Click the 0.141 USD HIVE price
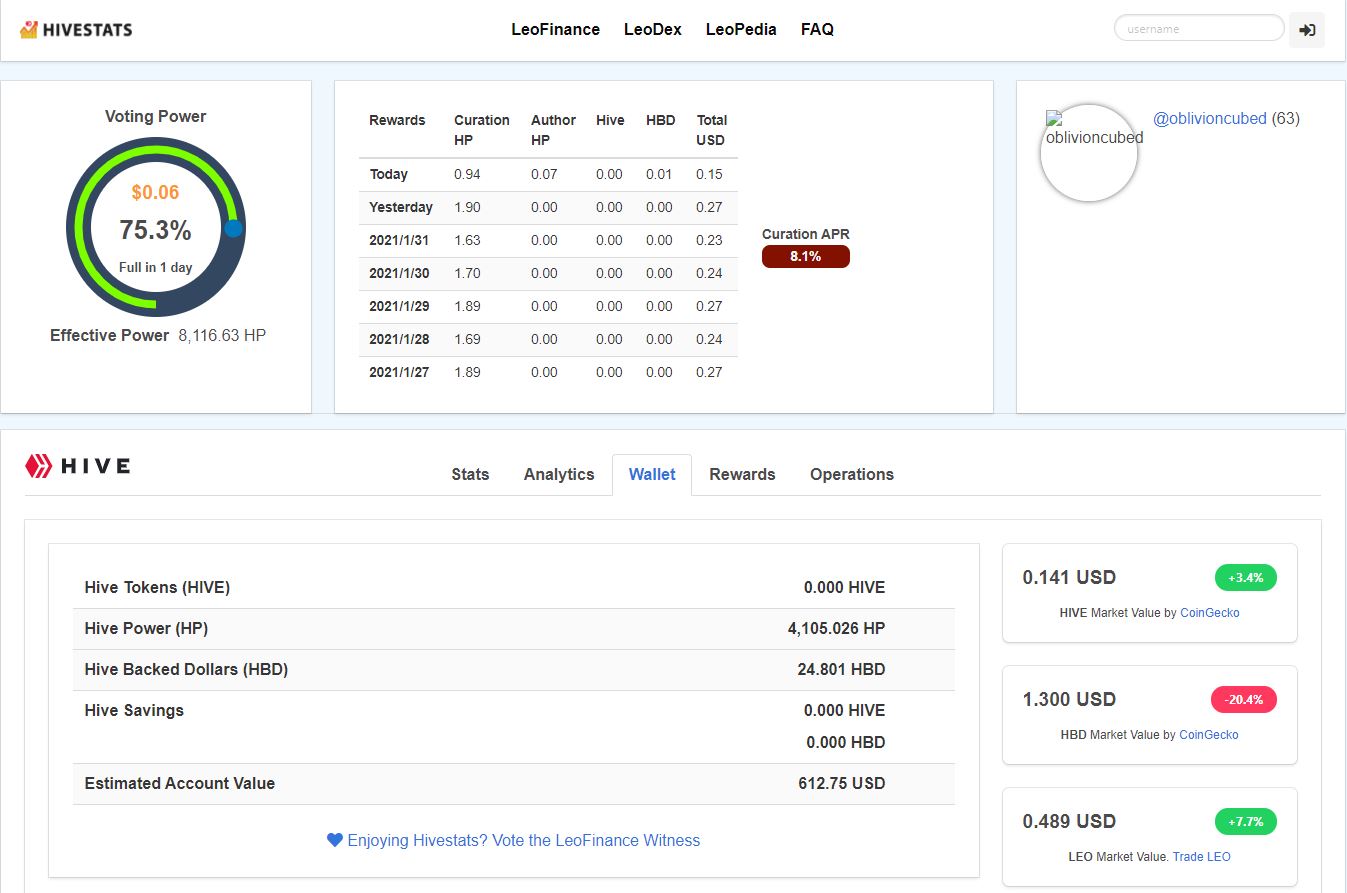Image resolution: width=1347 pixels, height=893 pixels. [1069, 577]
